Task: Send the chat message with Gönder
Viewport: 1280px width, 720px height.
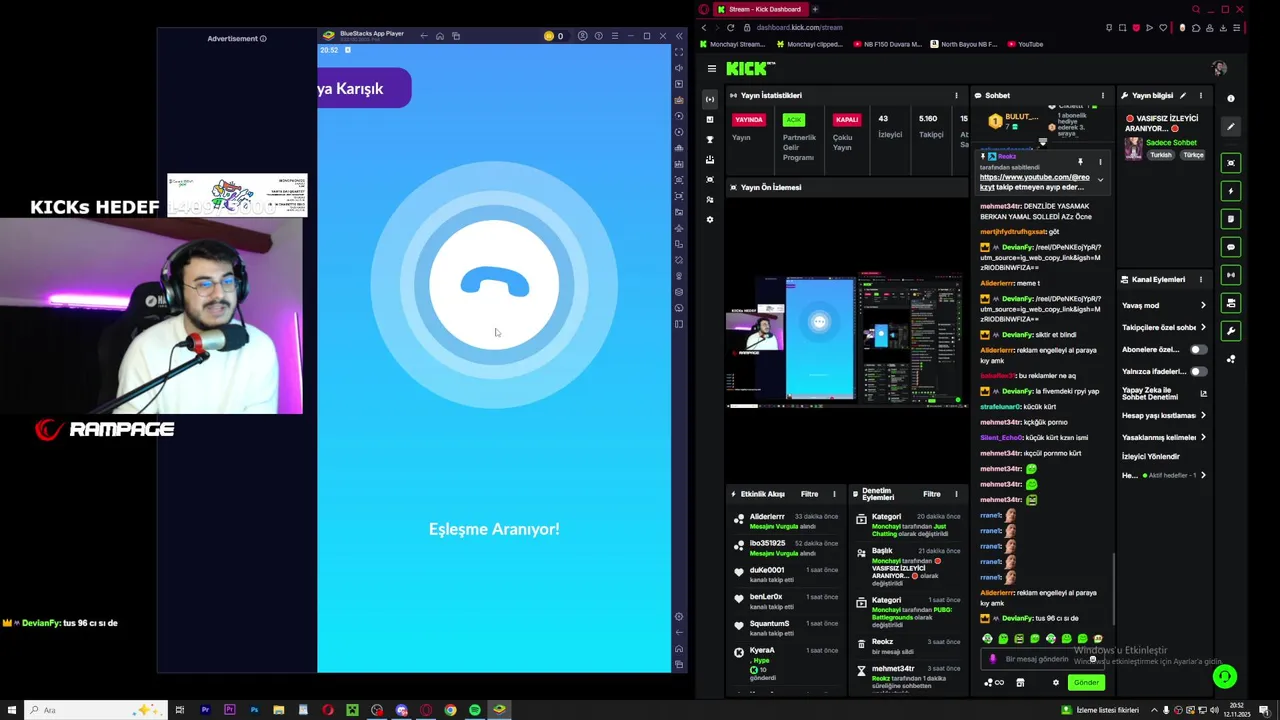Action: pos(1086,683)
